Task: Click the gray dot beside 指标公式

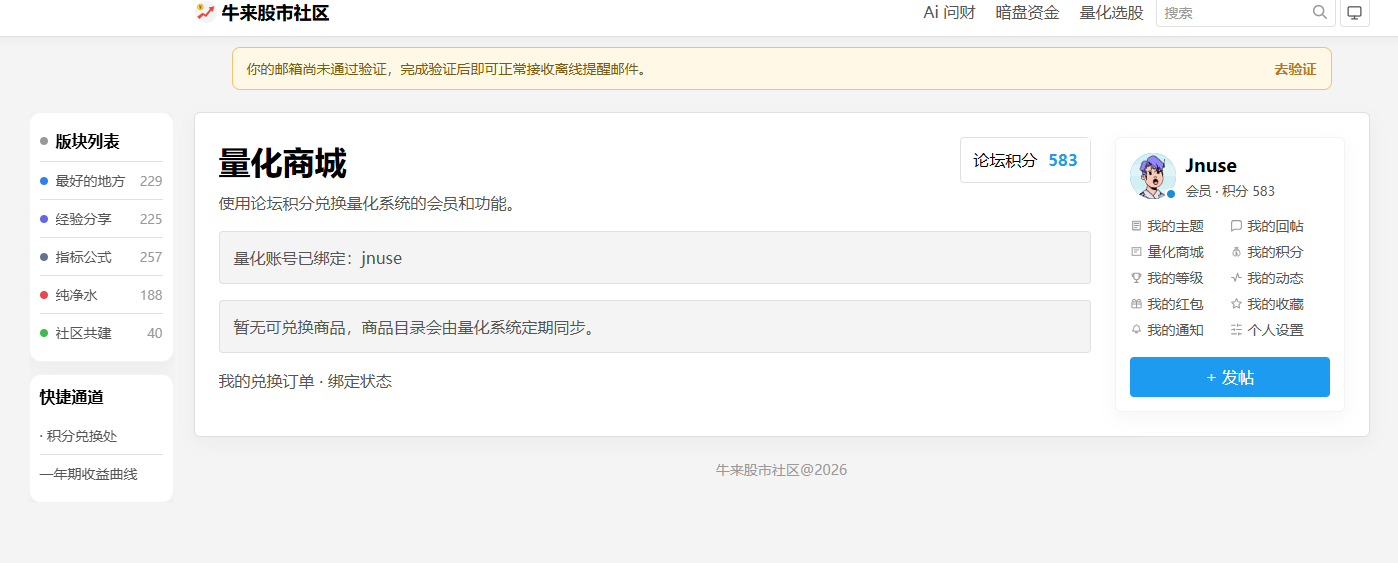Action: [44, 257]
